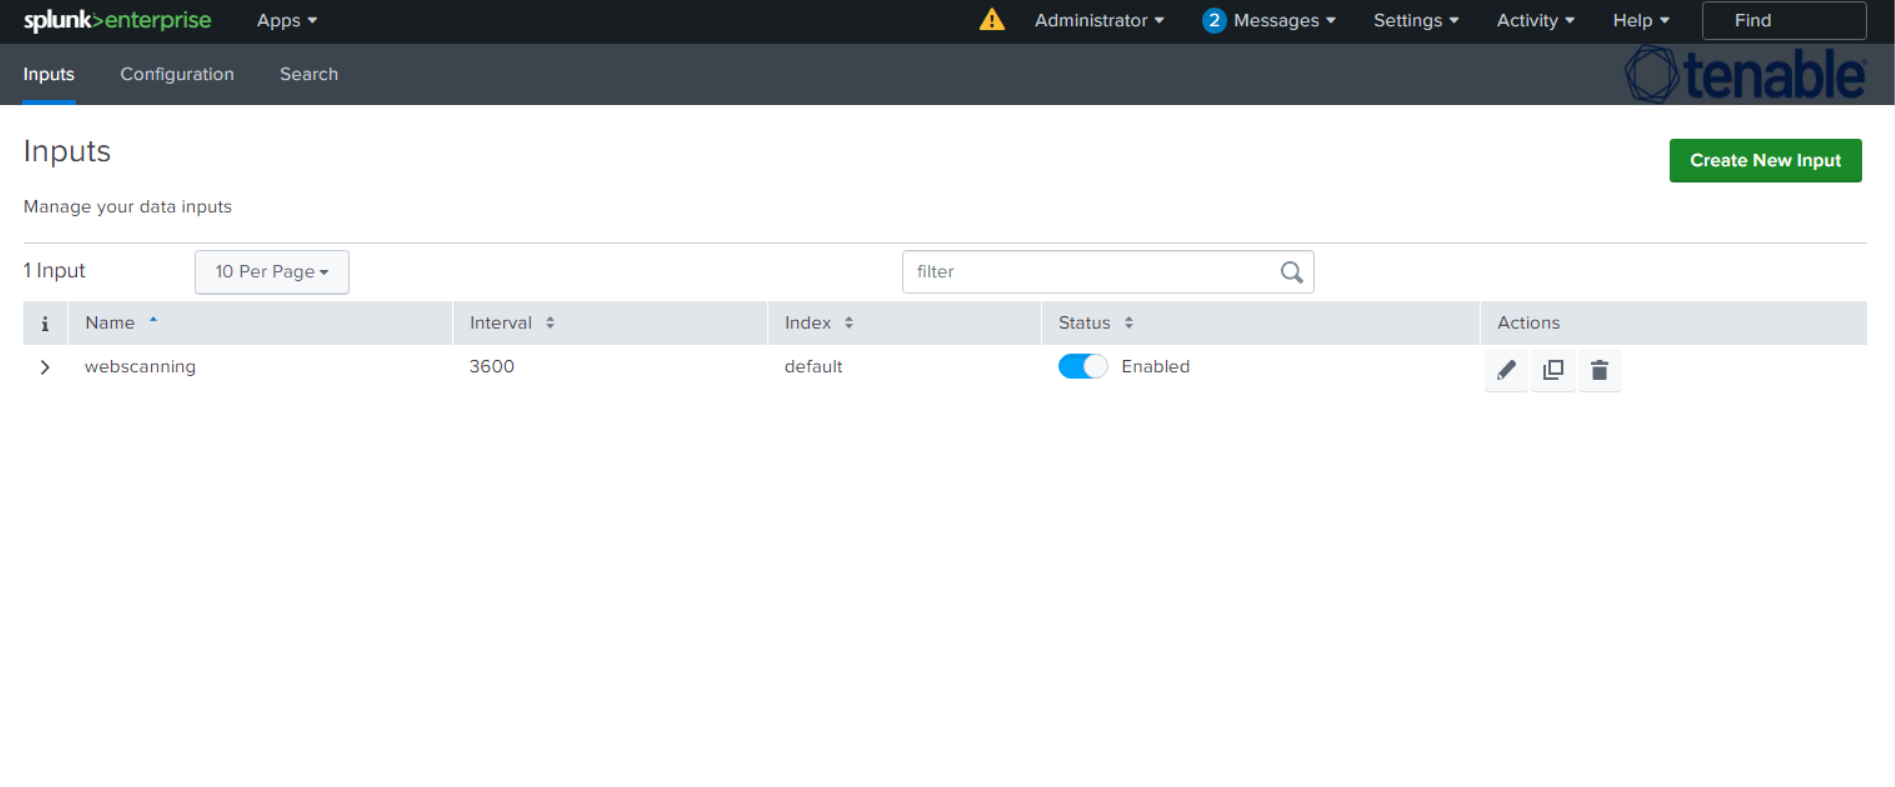This screenshot has height=787, width=1895.
Task: Edit the webscanning input with pencil icon
Action: point(1506,370)
